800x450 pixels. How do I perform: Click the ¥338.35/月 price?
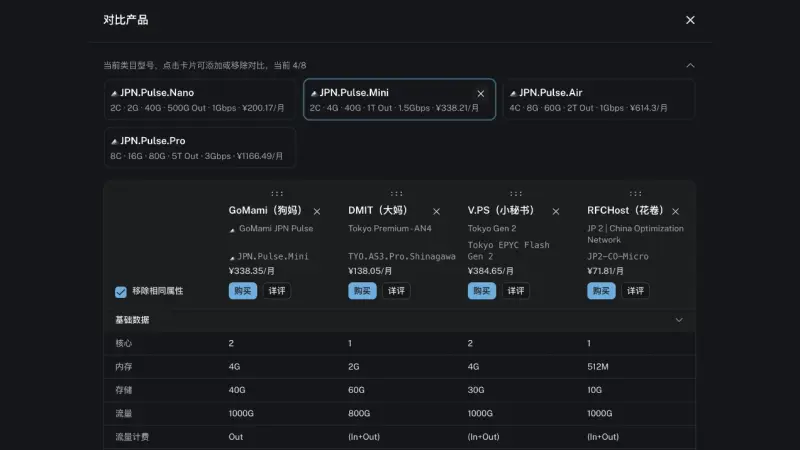[252, 271]
